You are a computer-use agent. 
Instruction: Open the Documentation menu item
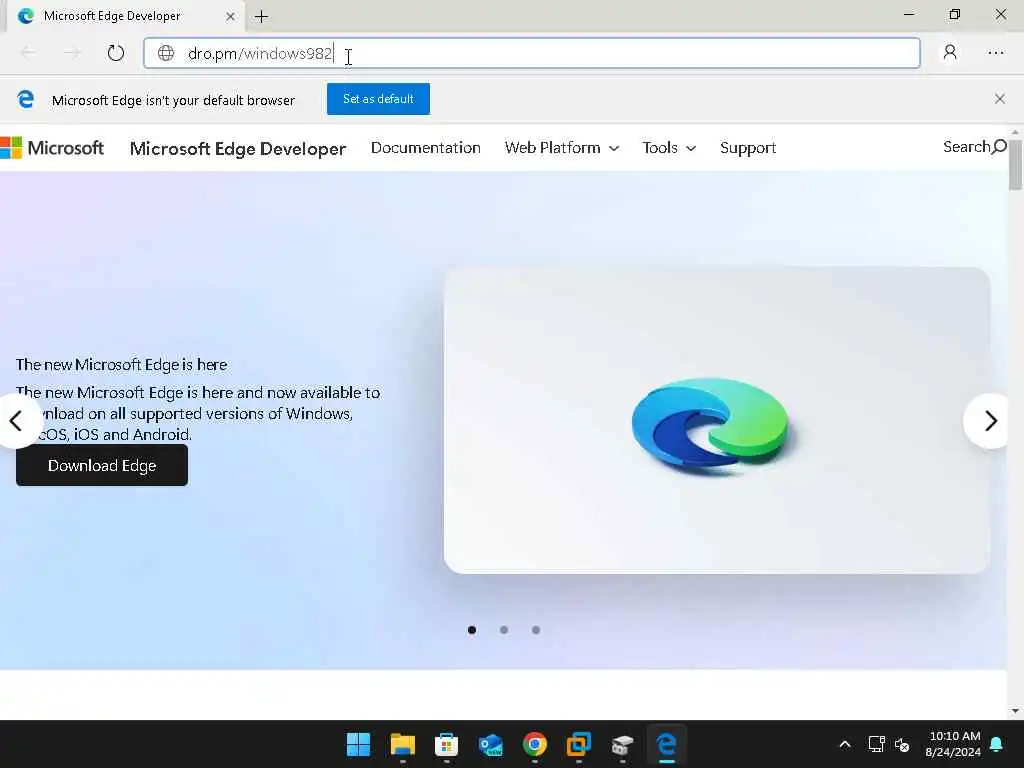pos(425,148)
